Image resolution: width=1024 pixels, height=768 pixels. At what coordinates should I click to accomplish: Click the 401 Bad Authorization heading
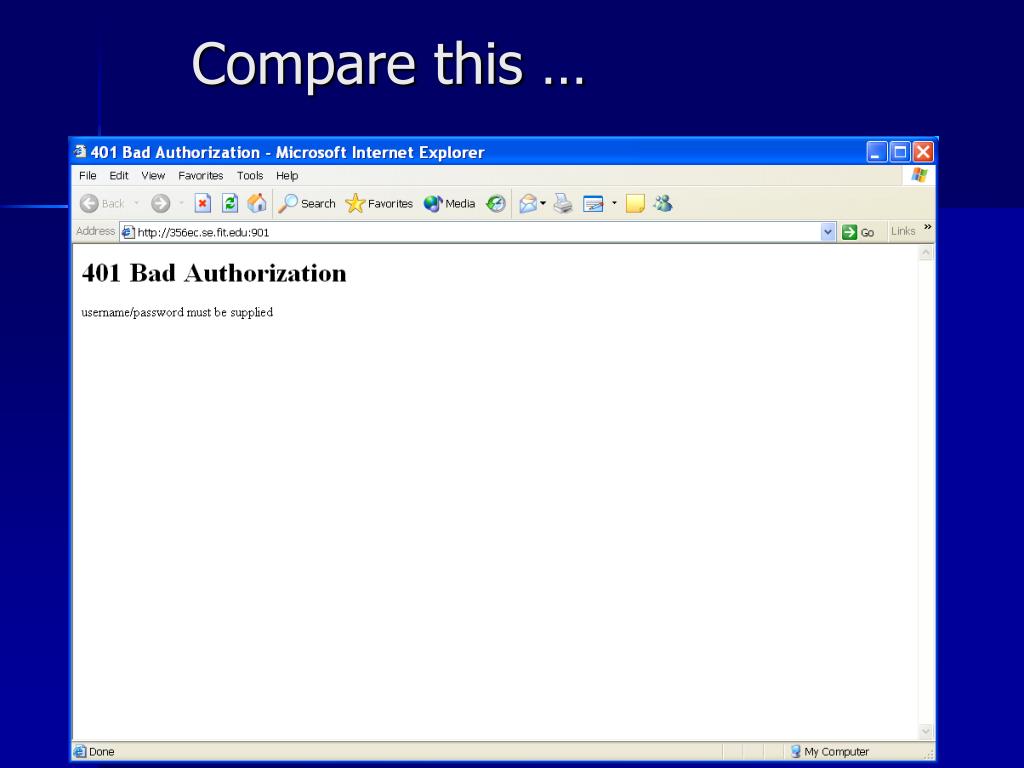[x=214, y=273]
